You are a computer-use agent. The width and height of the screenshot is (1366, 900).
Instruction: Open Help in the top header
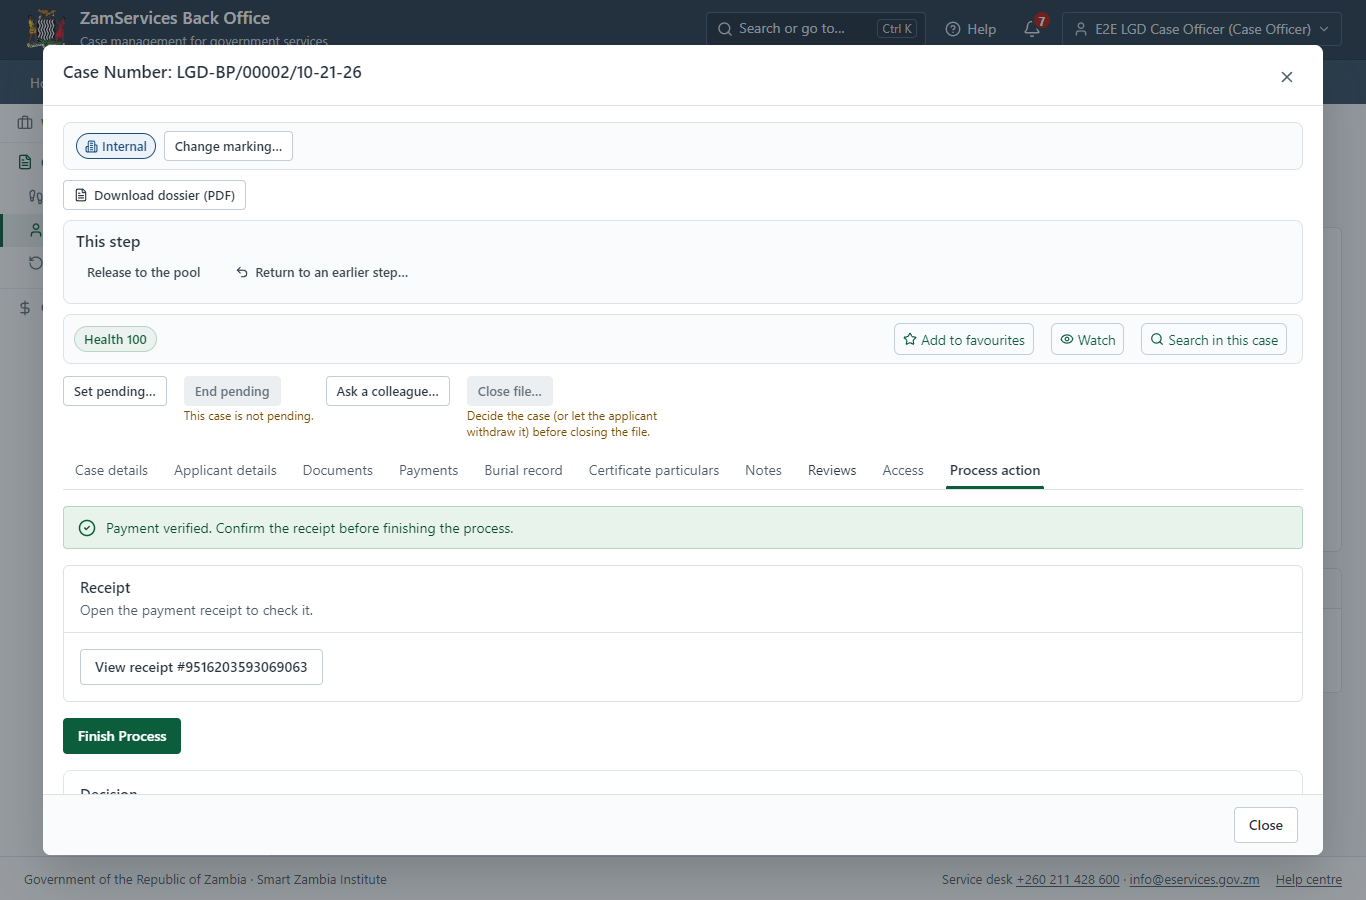(971, 29)
